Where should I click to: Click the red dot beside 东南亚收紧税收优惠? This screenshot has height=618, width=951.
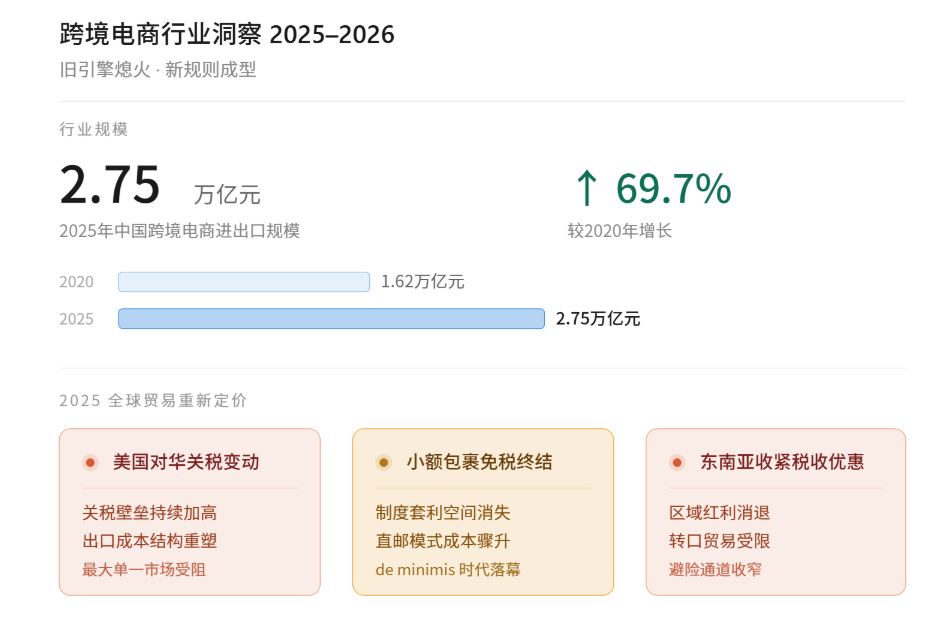[x=677, y=463]
